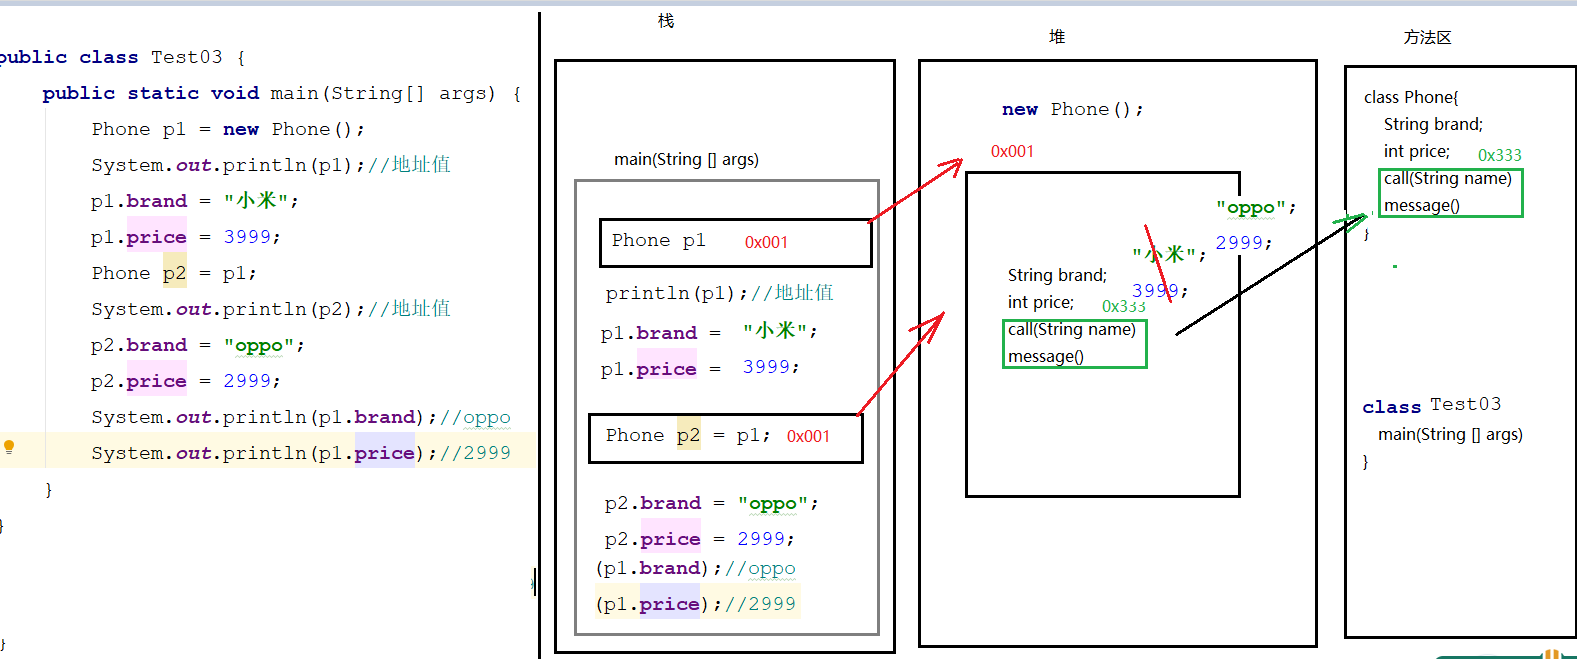The image size is (1577, 659).
Task: Click 'p1.price = 3999;' in the stack diagram
Action: click(x=701, y=368)
